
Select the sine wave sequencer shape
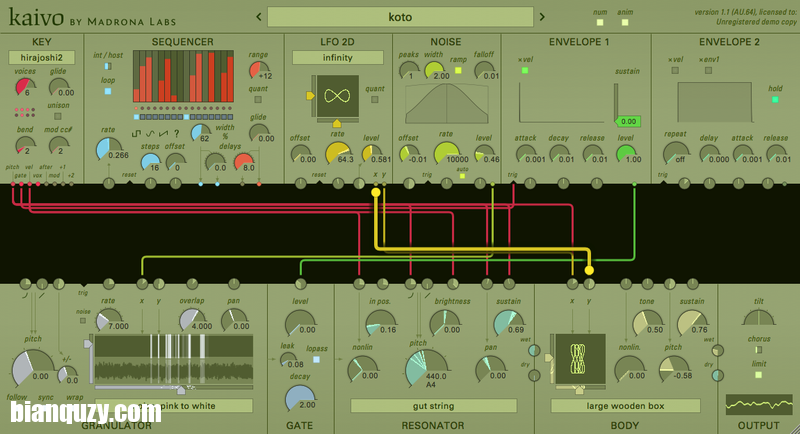point(150,134)
